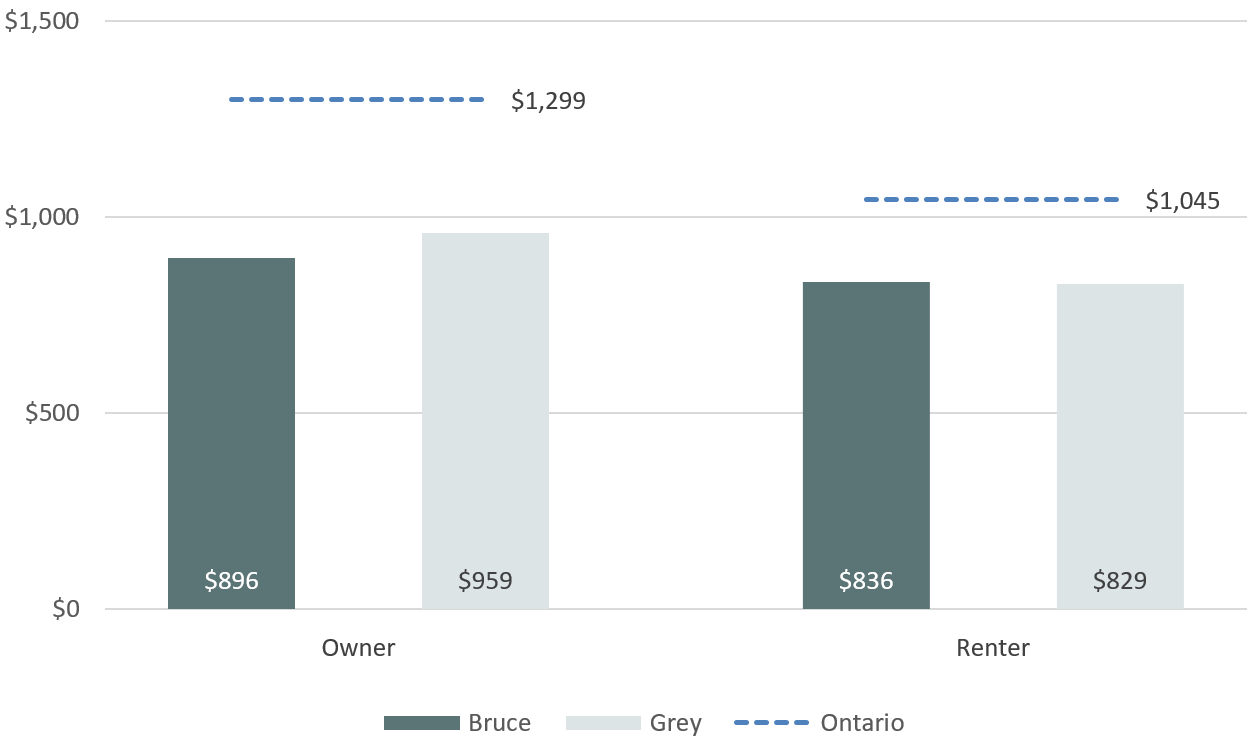The height and width of the screenshot is (745, 1260).
Task: Select the Renter category axis label
Action: click(993, 648)
